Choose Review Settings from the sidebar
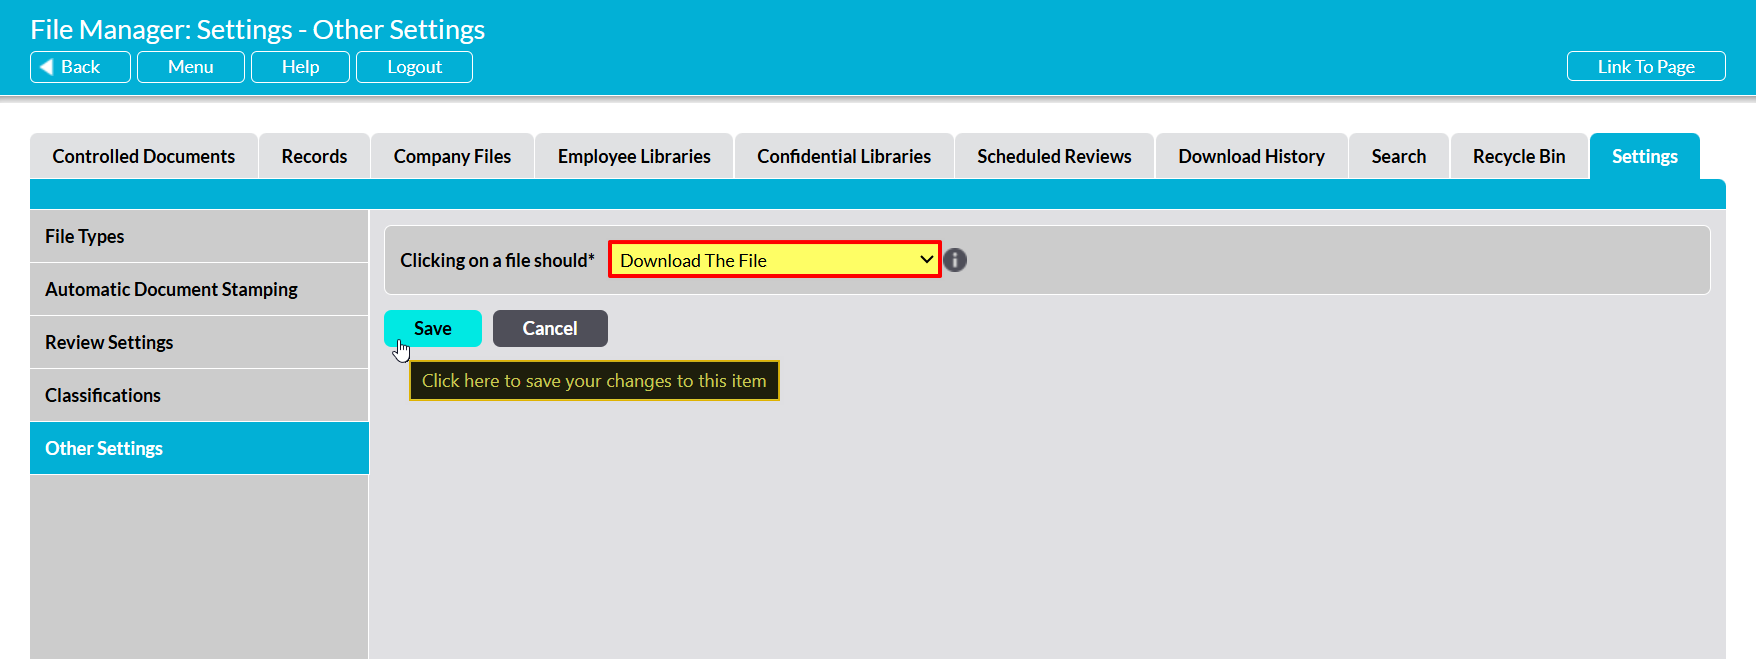 pos(109,342)
